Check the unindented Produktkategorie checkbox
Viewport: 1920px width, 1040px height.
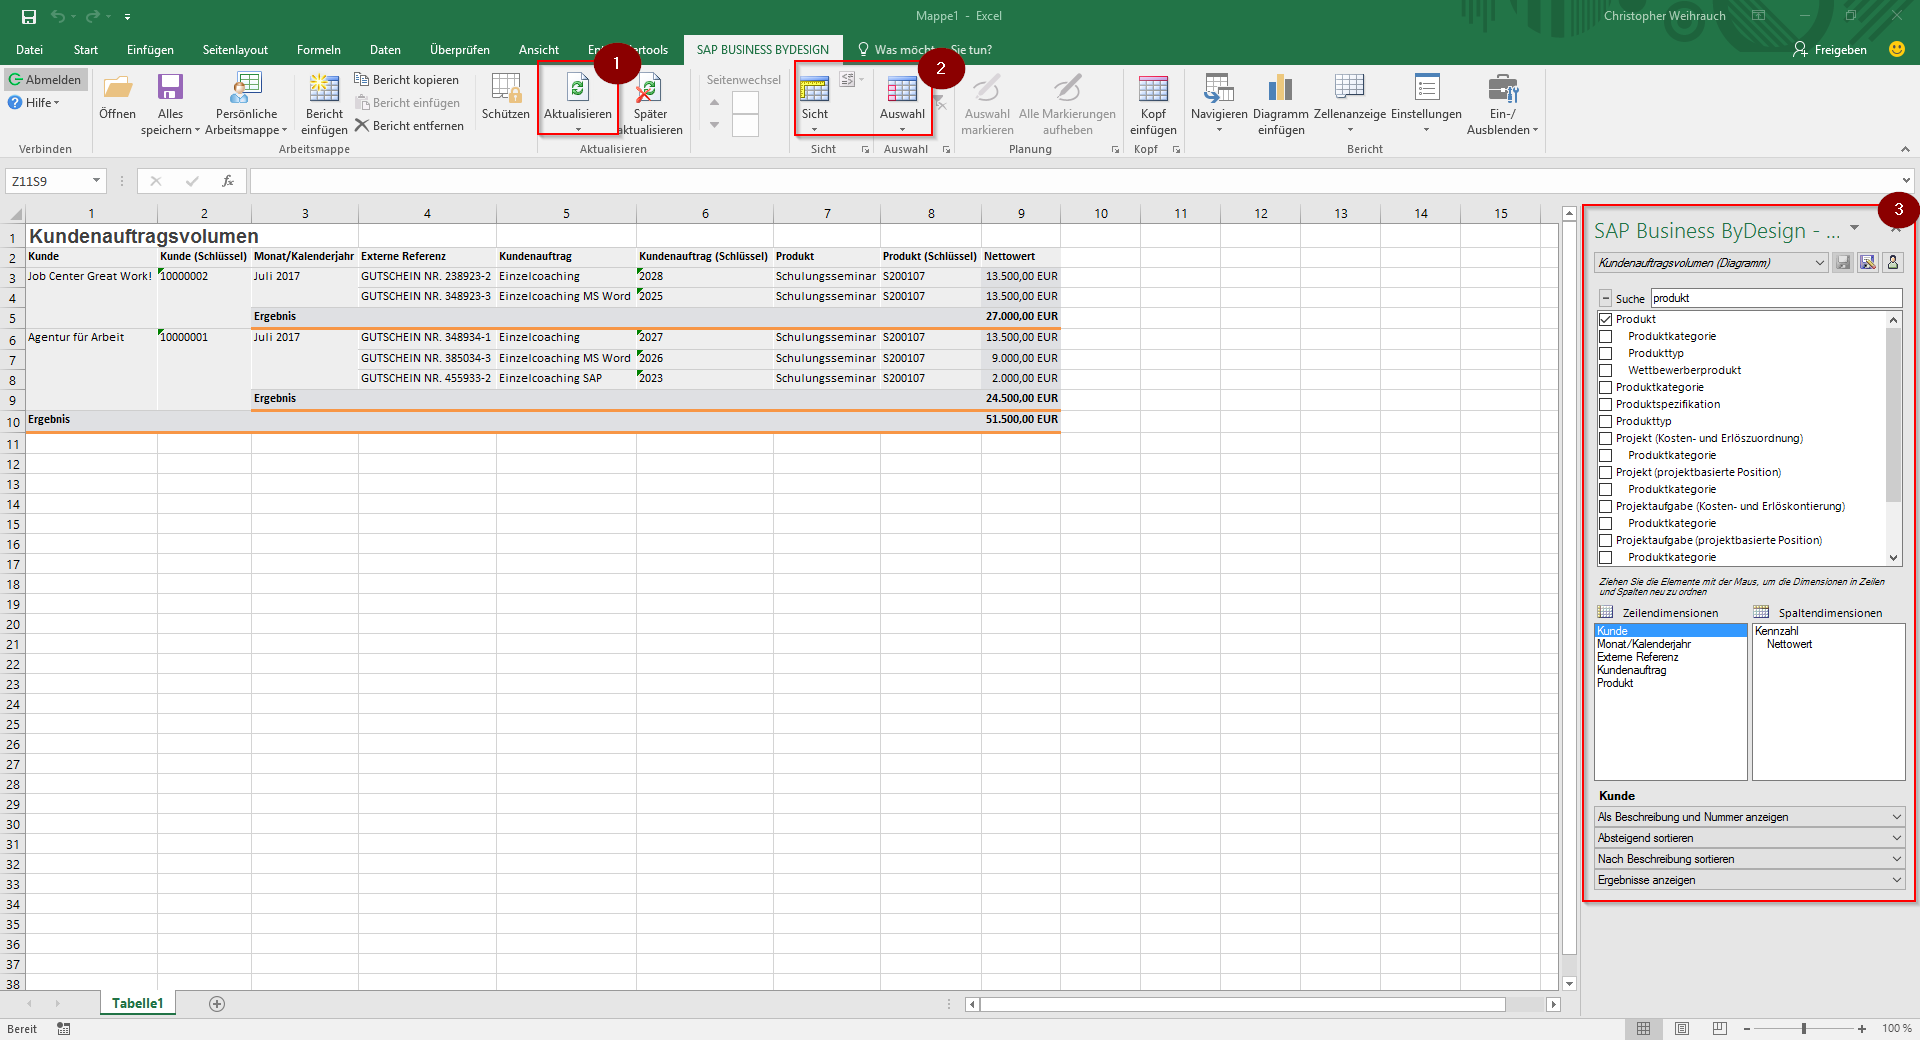pos(1606,388)
